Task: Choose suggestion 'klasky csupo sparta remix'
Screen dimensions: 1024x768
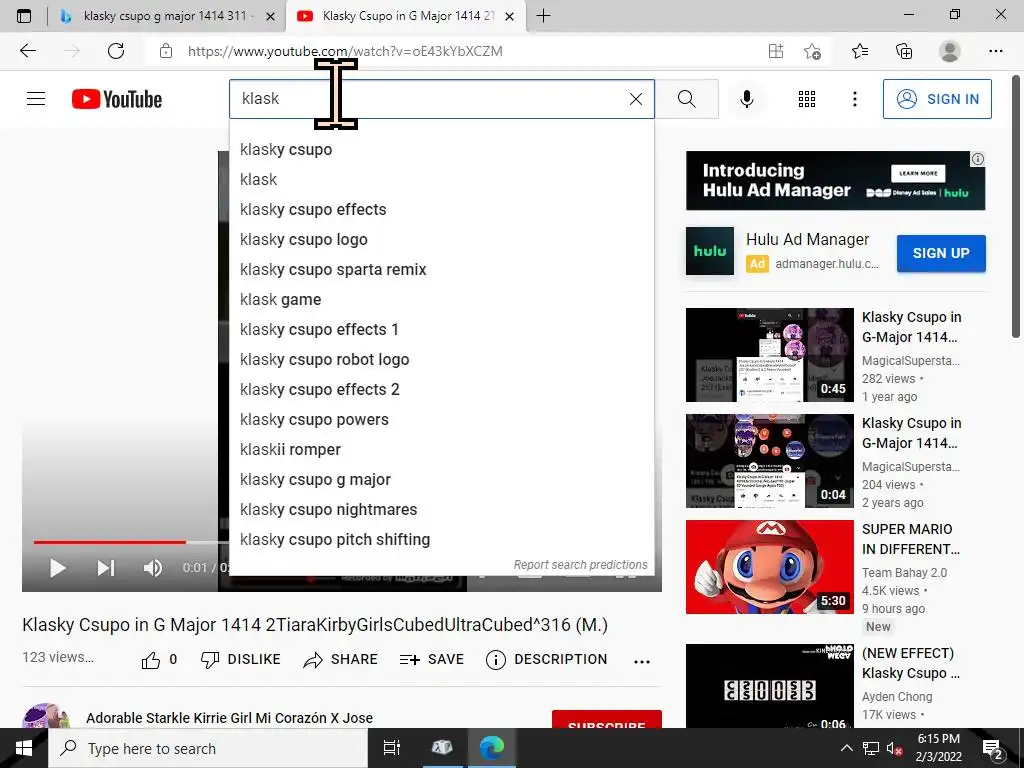Action: [x=441, y=270]
